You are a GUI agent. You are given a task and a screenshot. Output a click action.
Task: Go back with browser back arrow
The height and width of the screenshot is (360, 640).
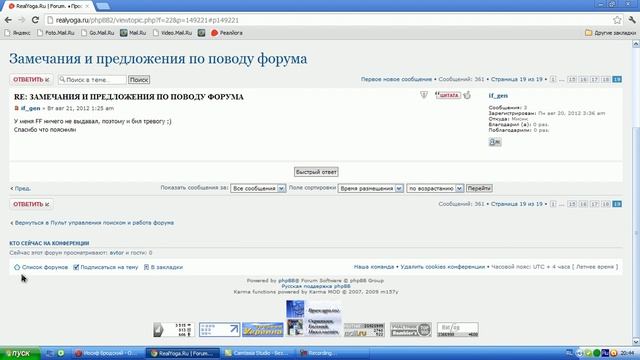(8, 20)
